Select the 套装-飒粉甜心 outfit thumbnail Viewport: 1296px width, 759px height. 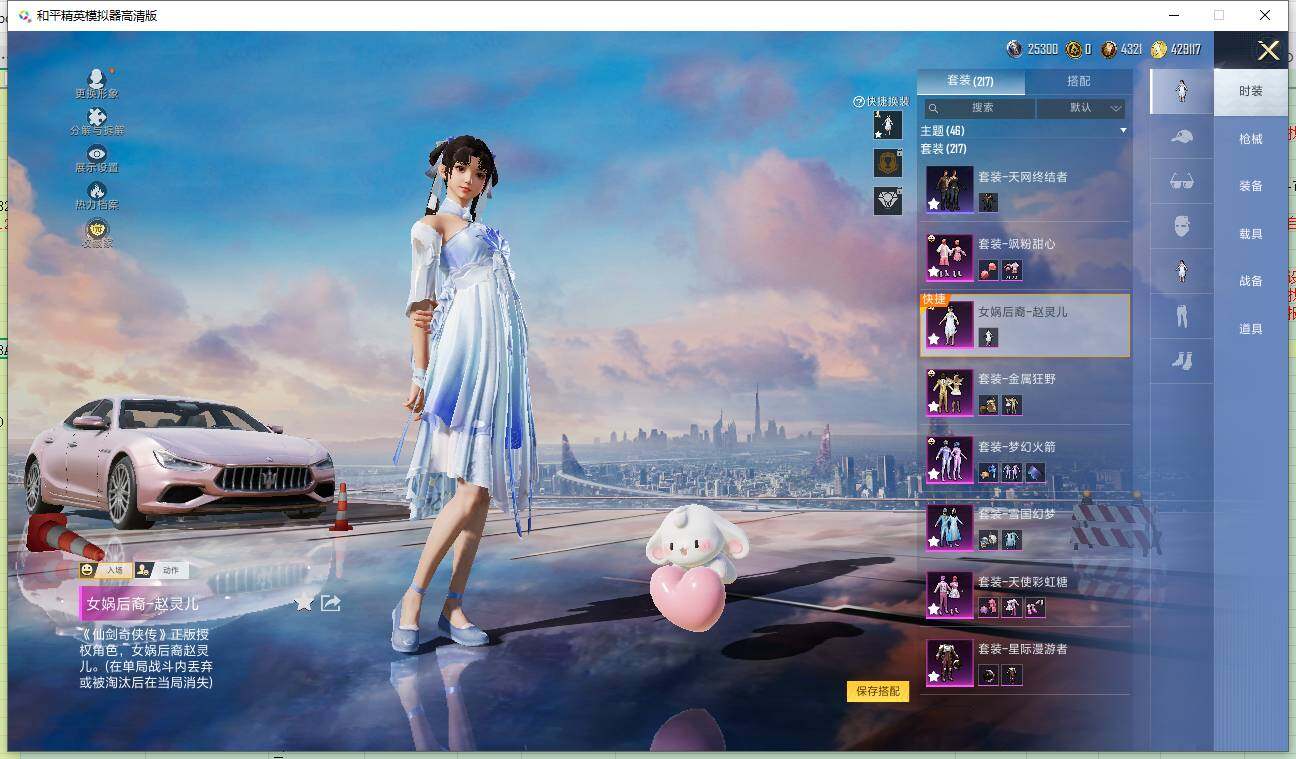point(949,257)
